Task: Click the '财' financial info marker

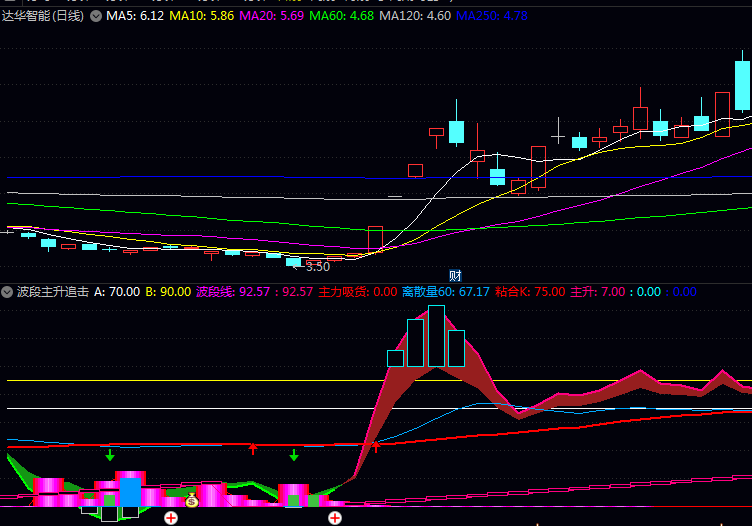Action: (455, 275)
